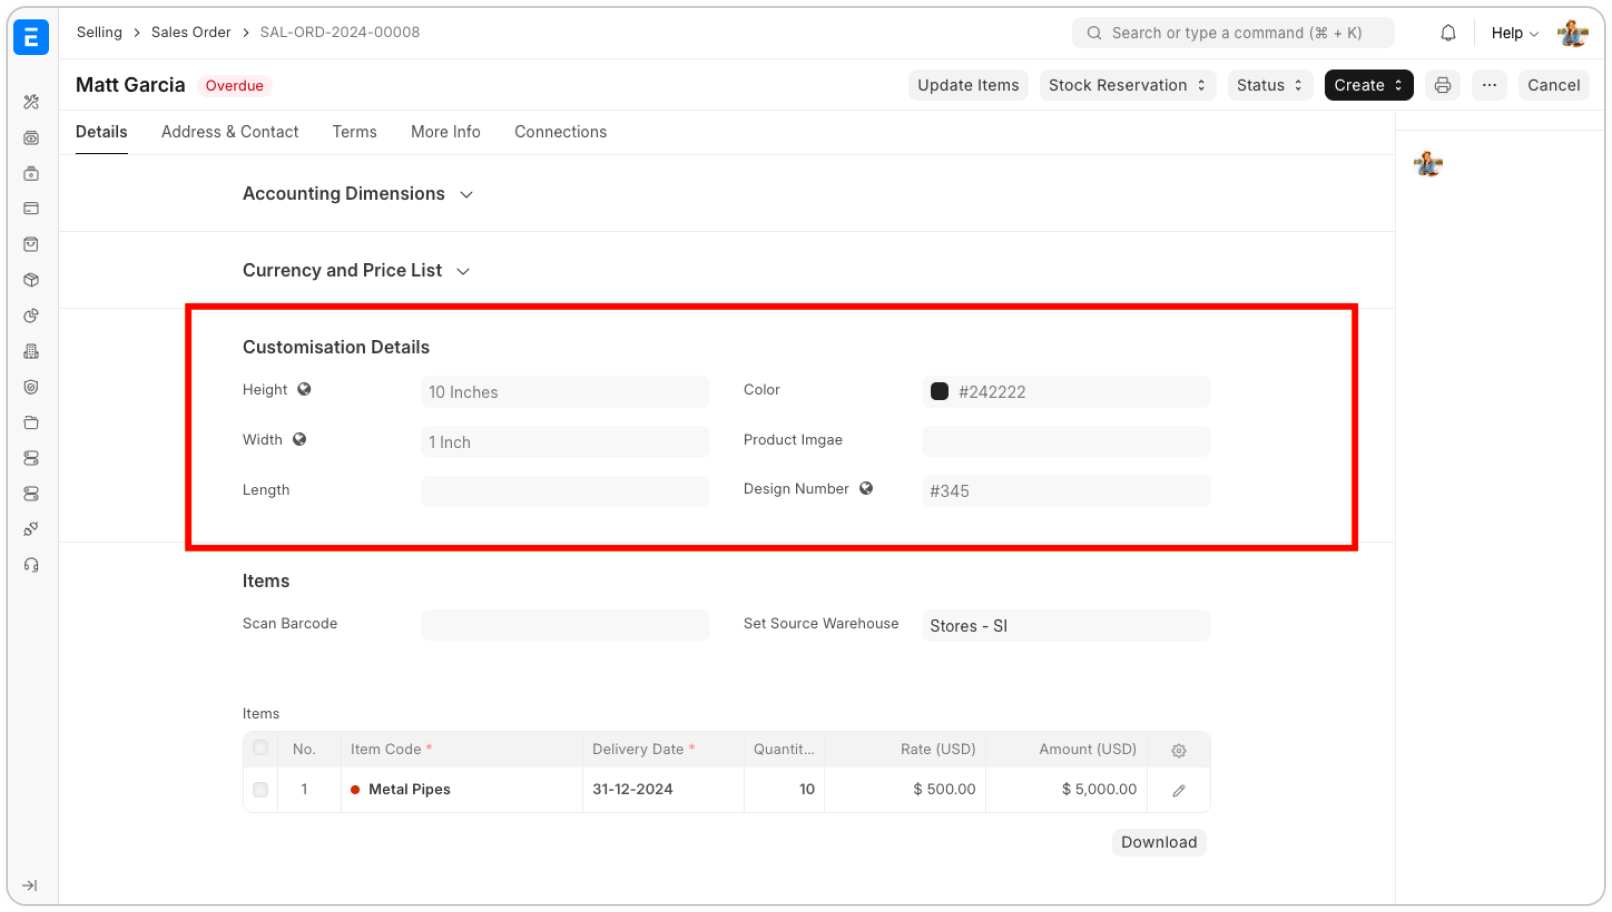Viewport: 1612px width, 912px height.
Task: Expand the Accounting Dimensions section
Action: (x=358, y=194)
